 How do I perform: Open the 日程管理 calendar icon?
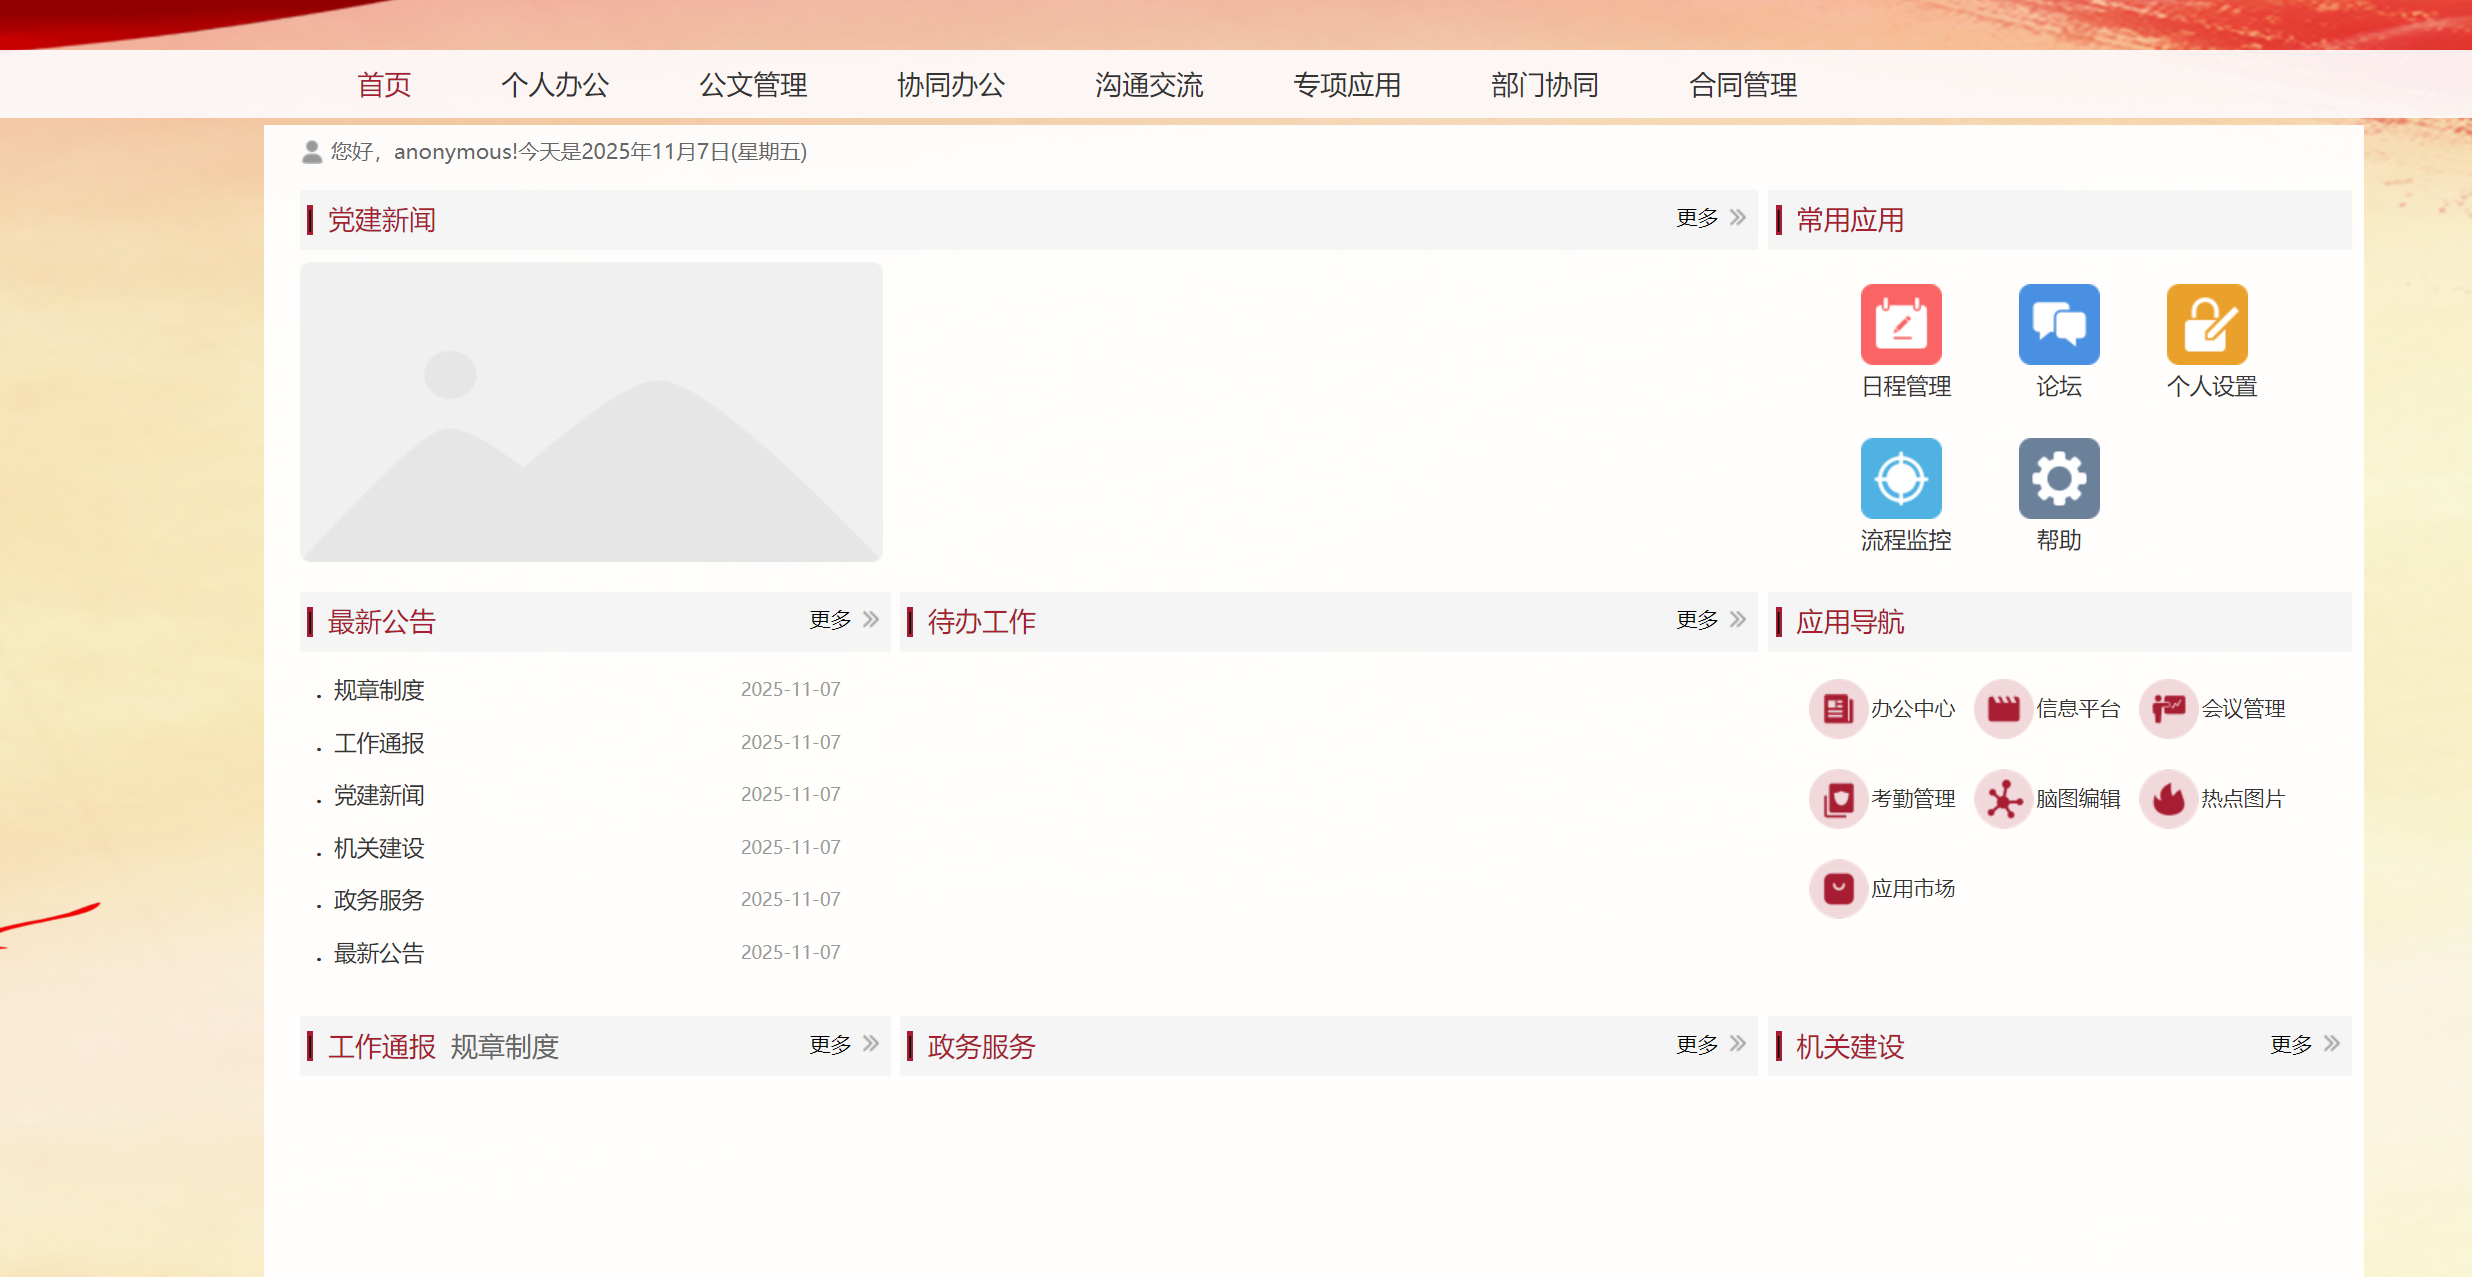coord(1900,324)
